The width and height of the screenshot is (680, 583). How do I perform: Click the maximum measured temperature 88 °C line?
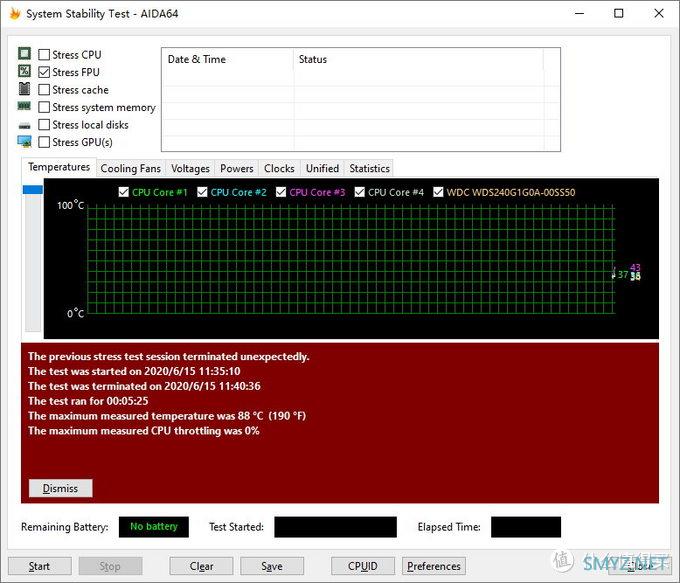[x=167, y=416]
